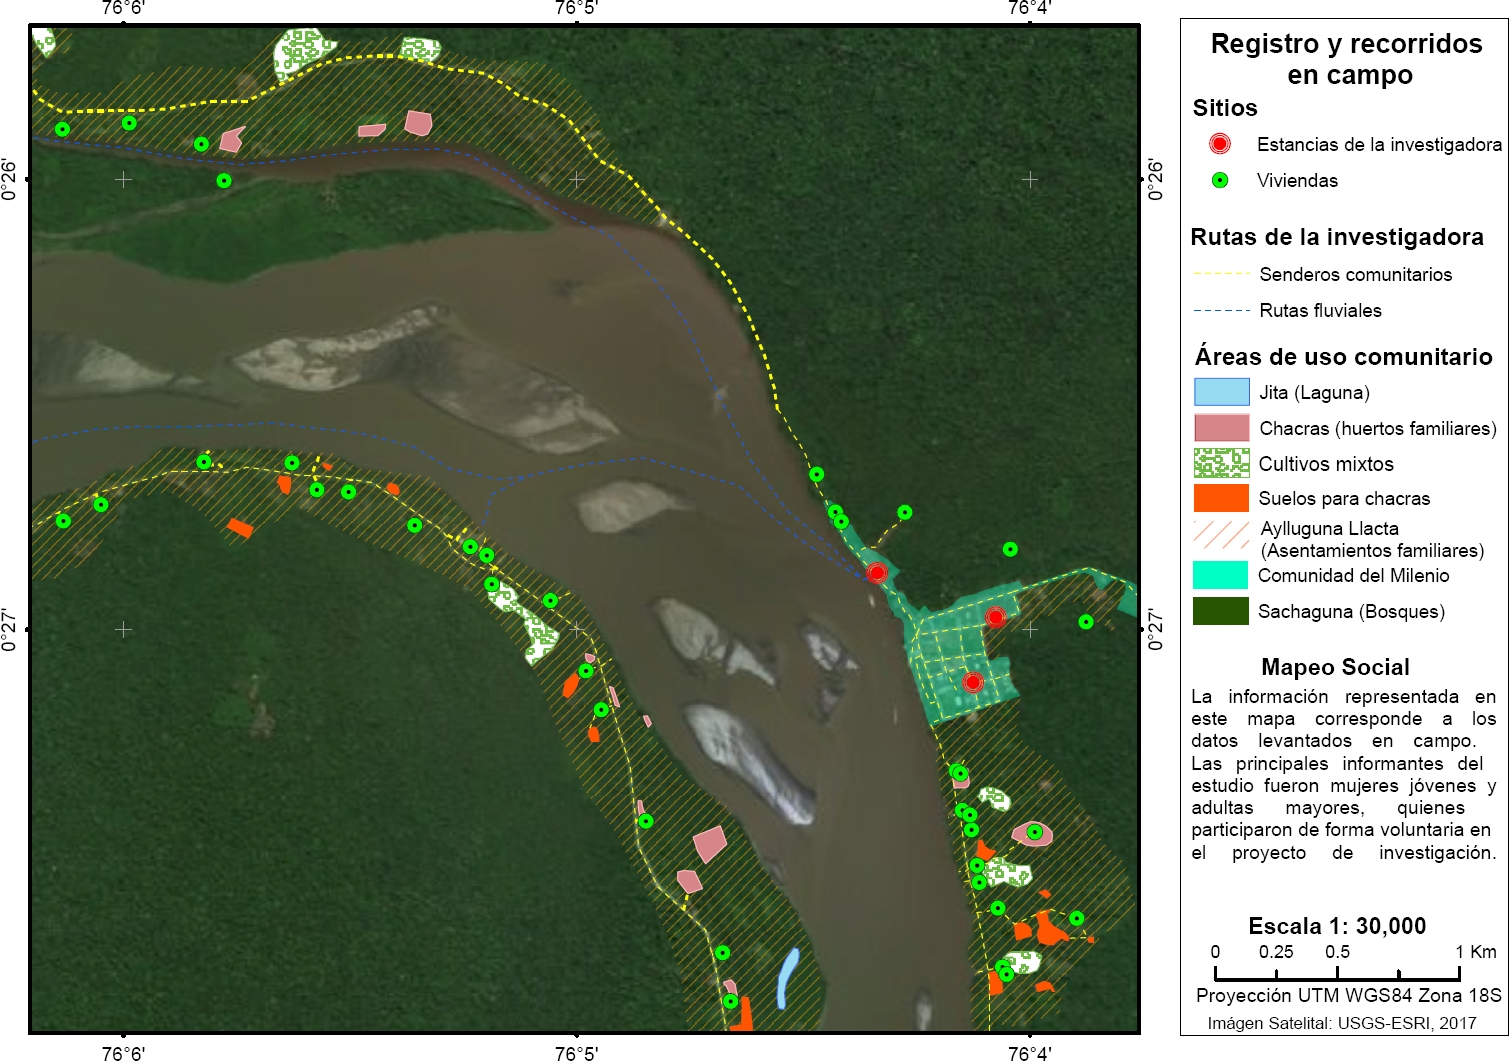Screen dimensions: 1509x1061
Task: Click the Escala 1: 30,000 label
Action: [x=1337, y=926]
